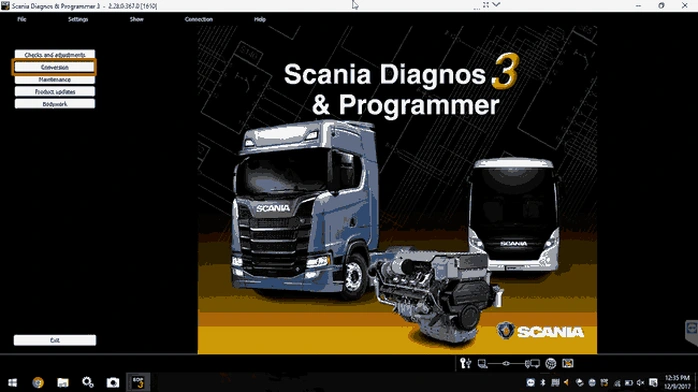This screenshot has height=392, width=698.
Task: Click the Product updates button
Action: point(55,92)
